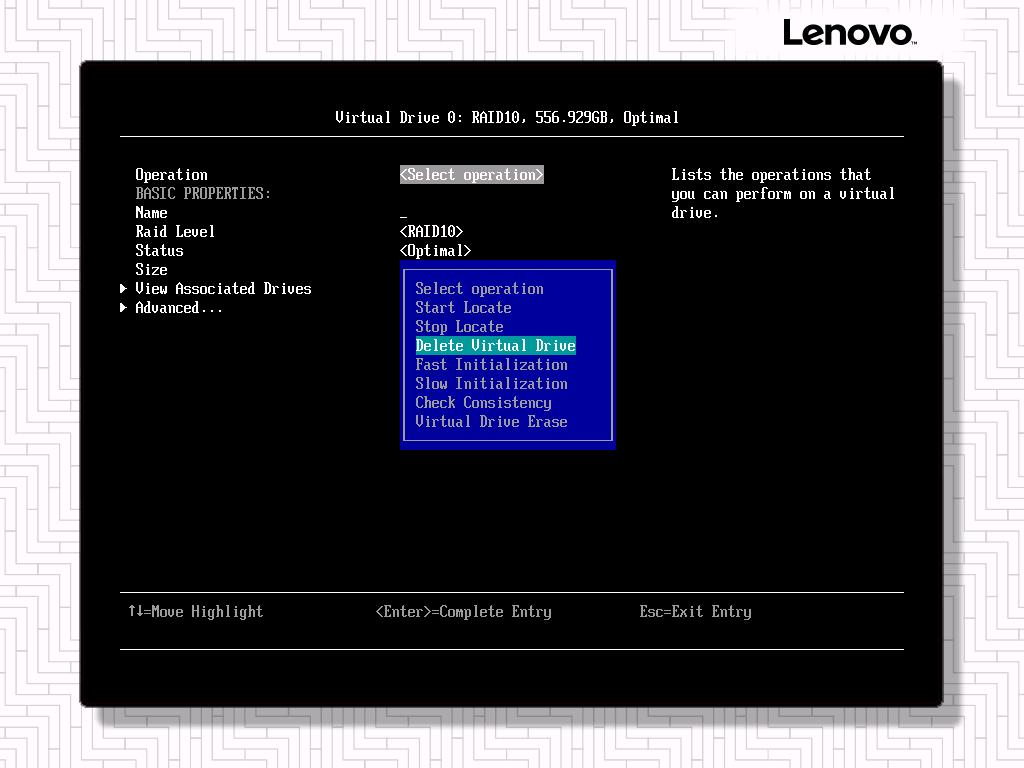The image size is (1024, 768).
Task: Select Start Locate from the popup
Action: coord(463,308)
